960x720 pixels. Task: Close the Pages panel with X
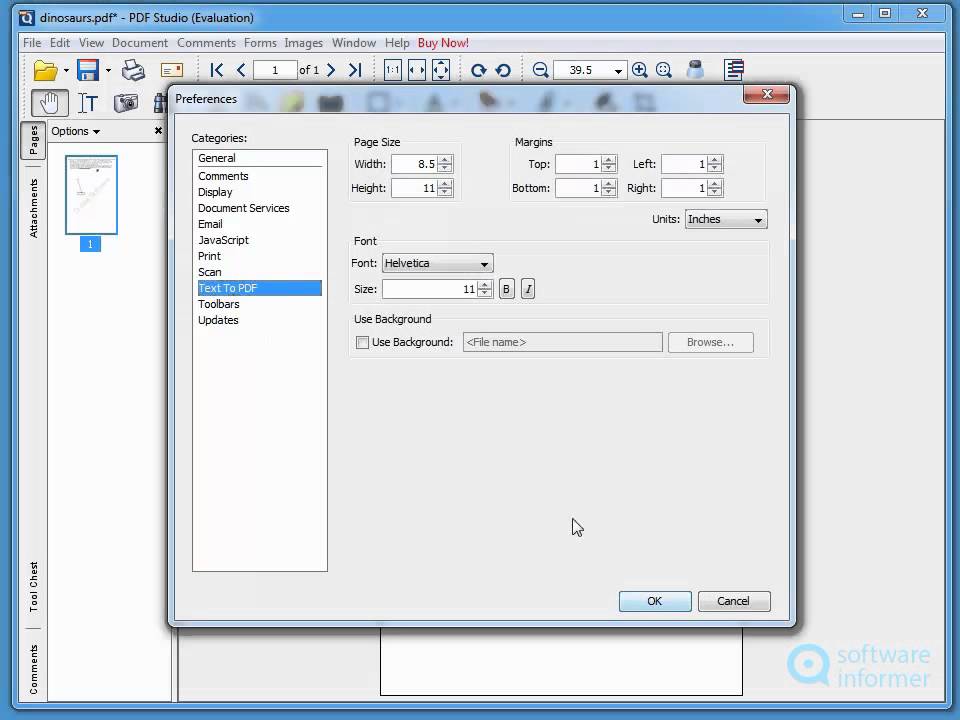coord(158,130)
